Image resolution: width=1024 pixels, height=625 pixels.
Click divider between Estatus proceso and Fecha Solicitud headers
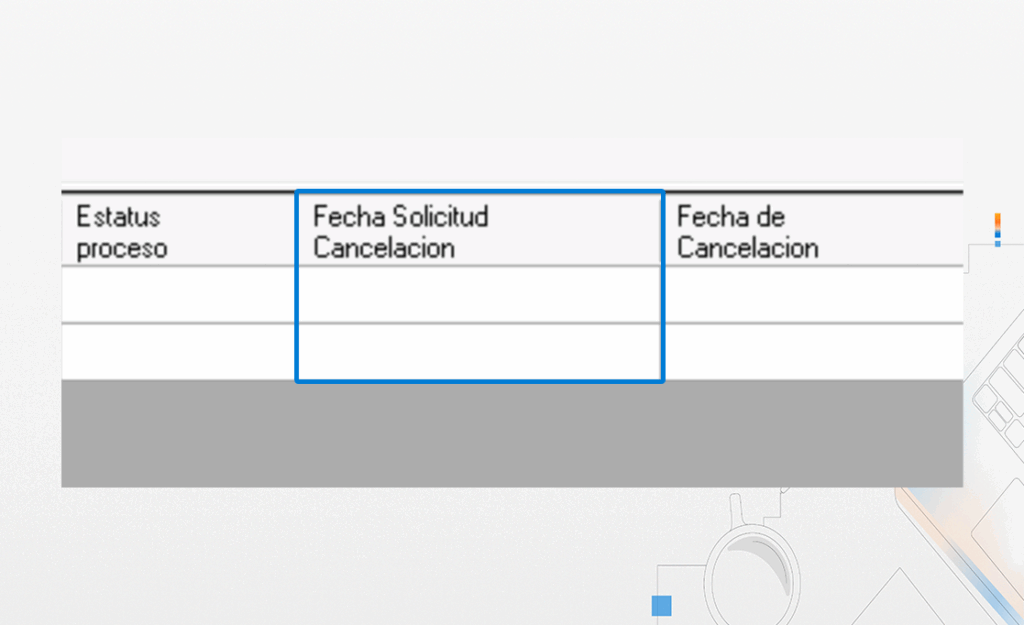point(296,231)
